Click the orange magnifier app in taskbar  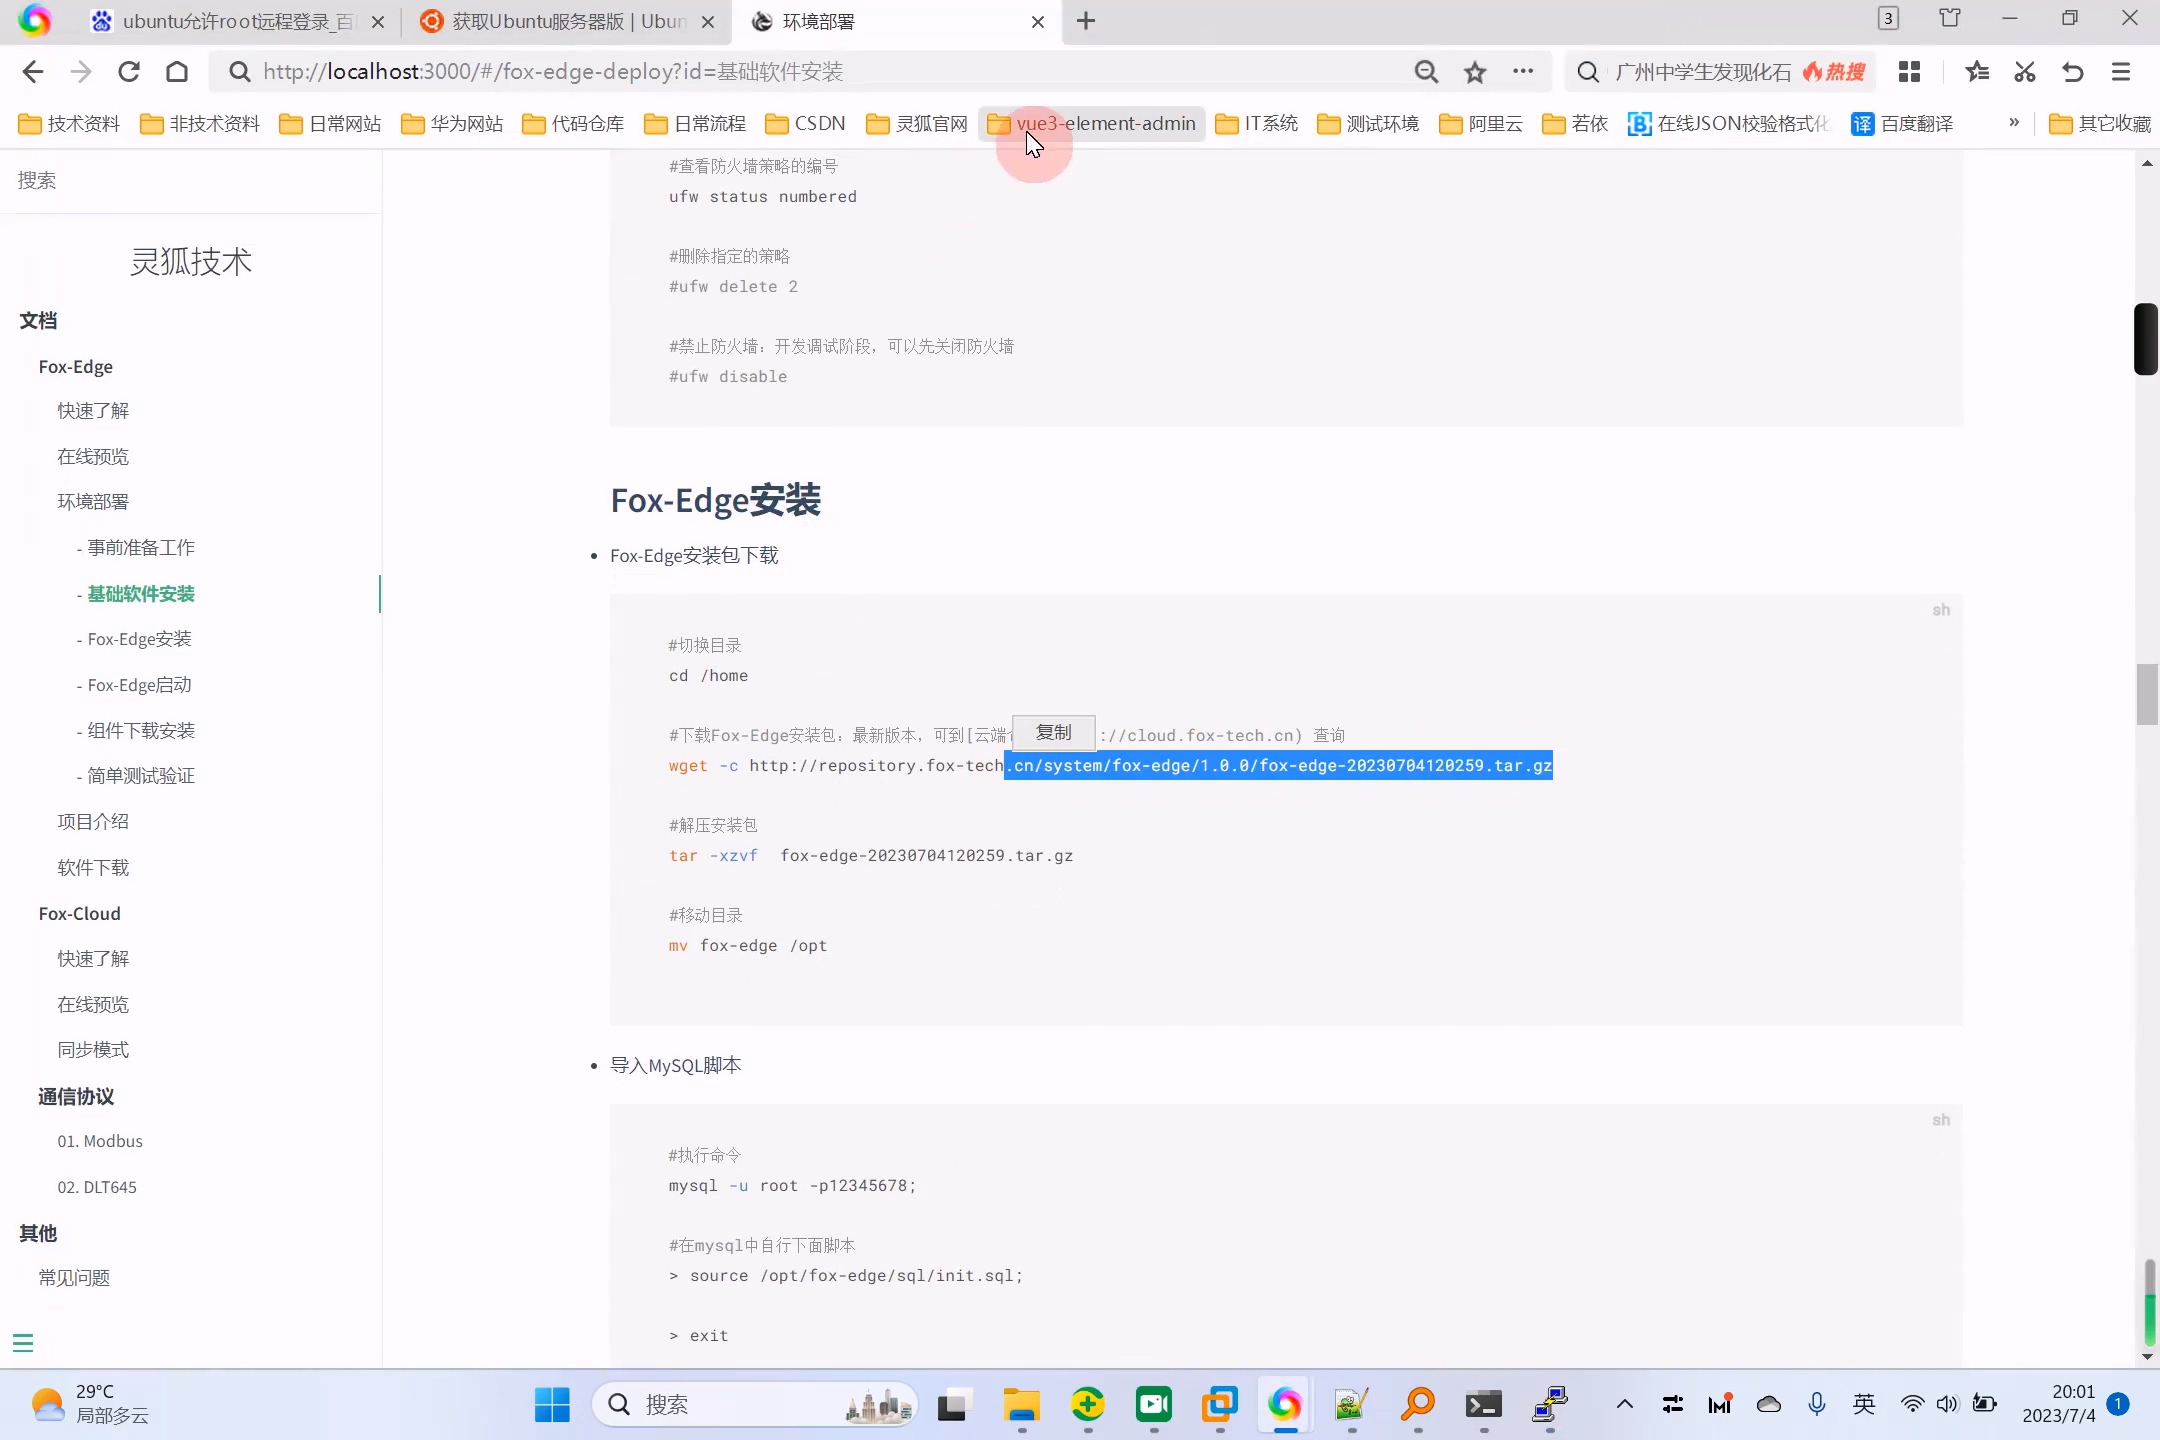pos(1418,1405)
